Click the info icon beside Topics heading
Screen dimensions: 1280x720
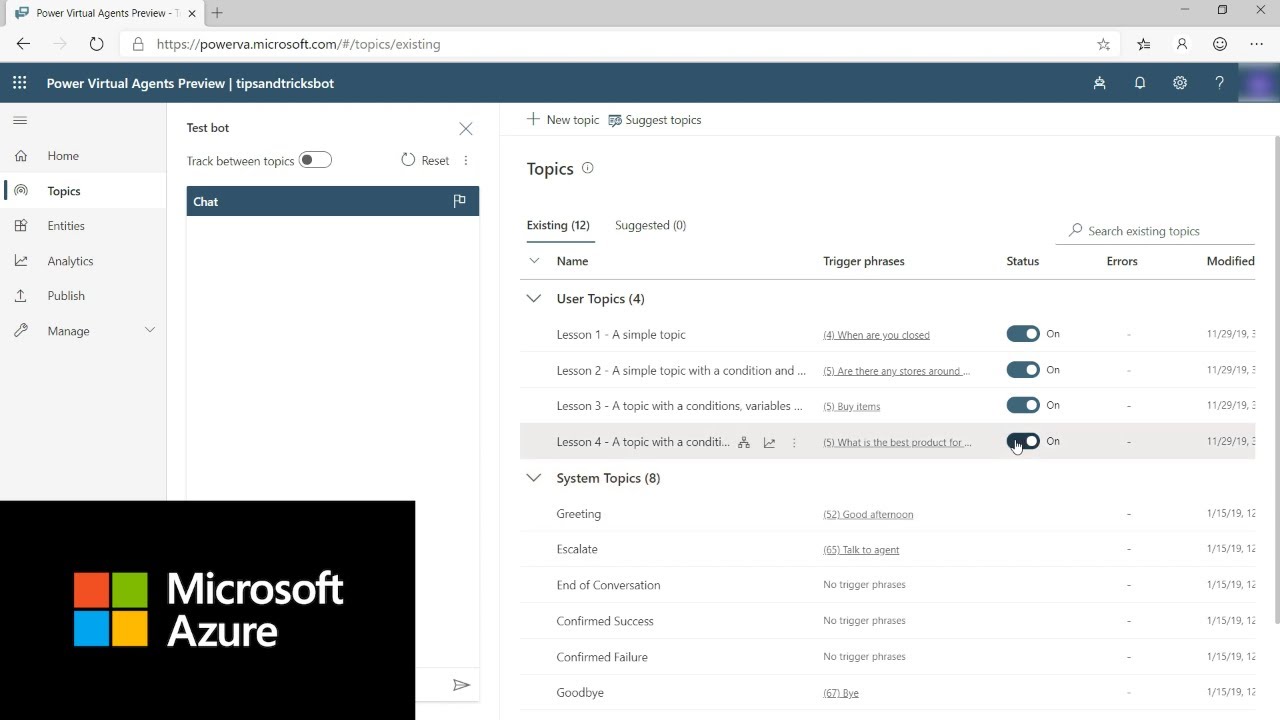pyautogui.click(x=587, y=168)
